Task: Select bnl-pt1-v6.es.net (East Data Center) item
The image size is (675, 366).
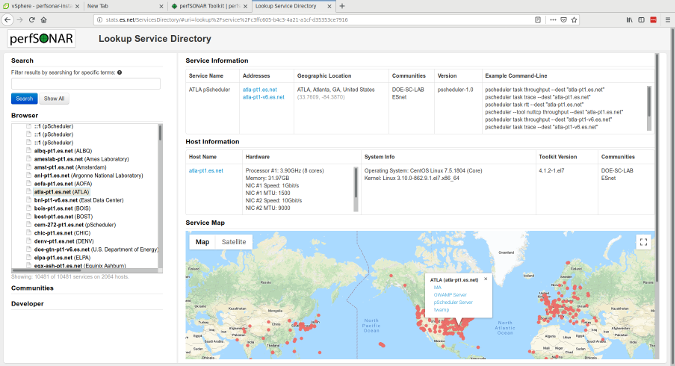Action: click(x=79, y=200)
